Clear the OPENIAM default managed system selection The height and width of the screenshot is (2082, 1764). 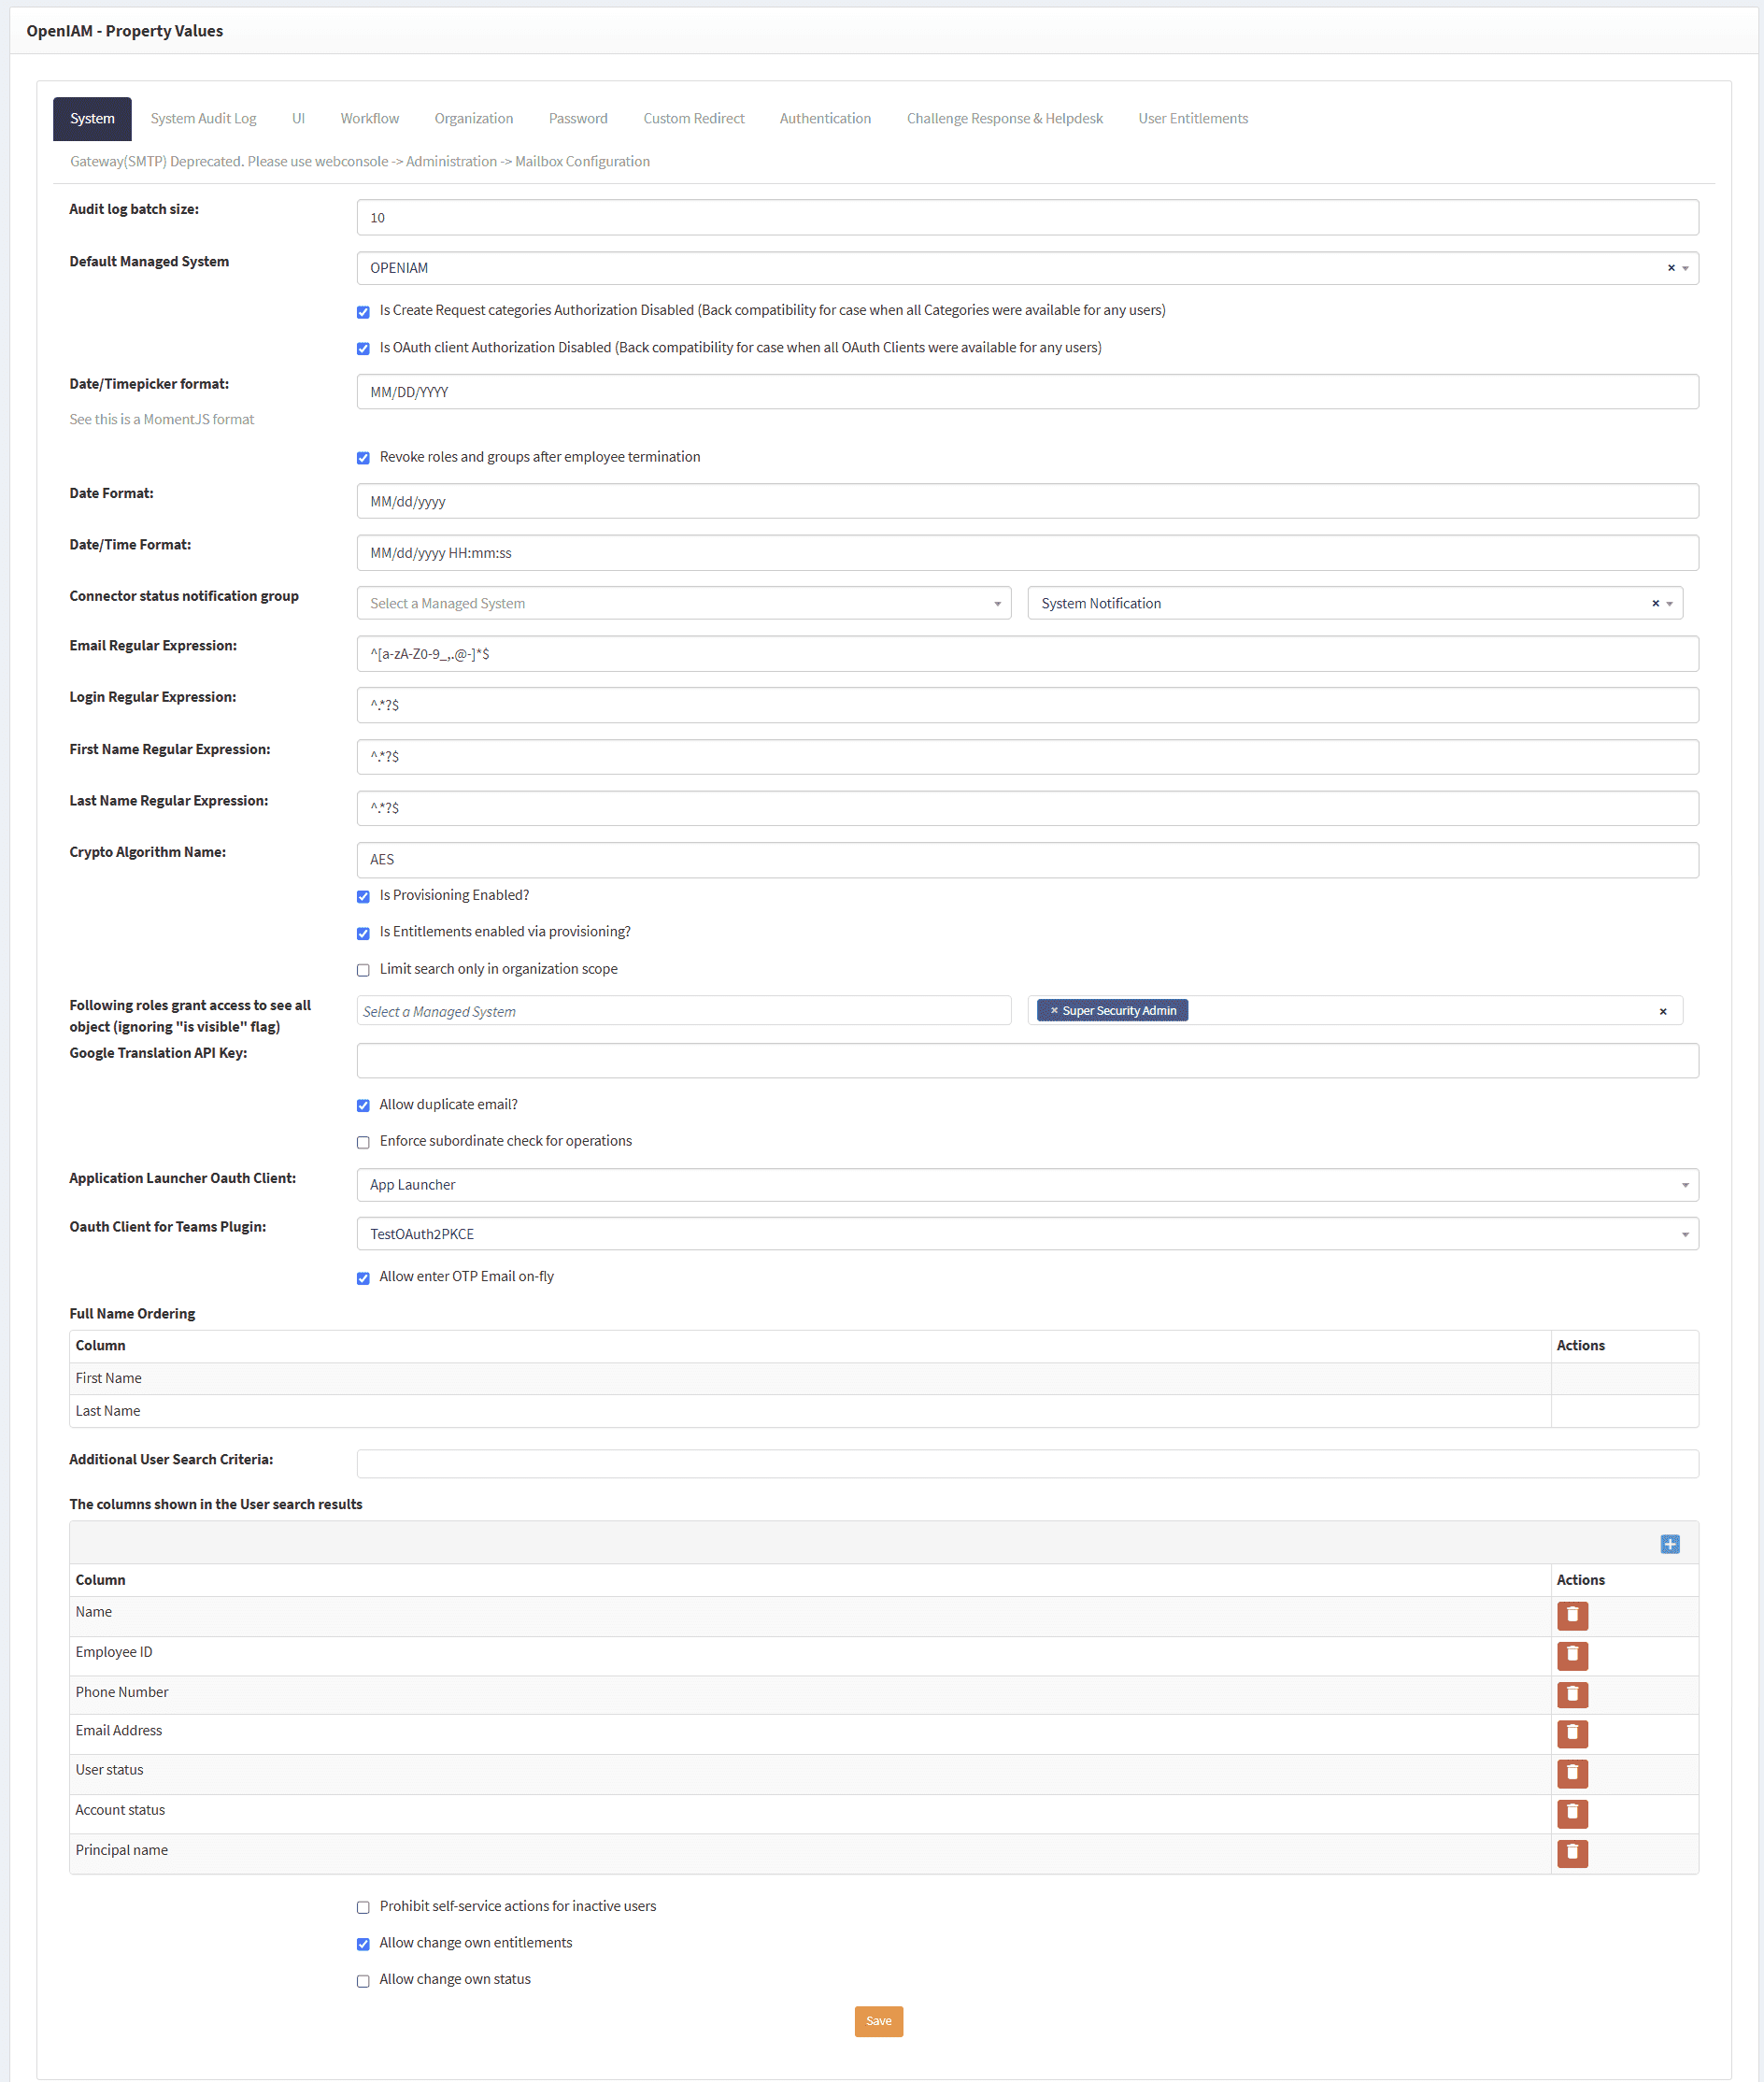click(x=1670, y=268)
